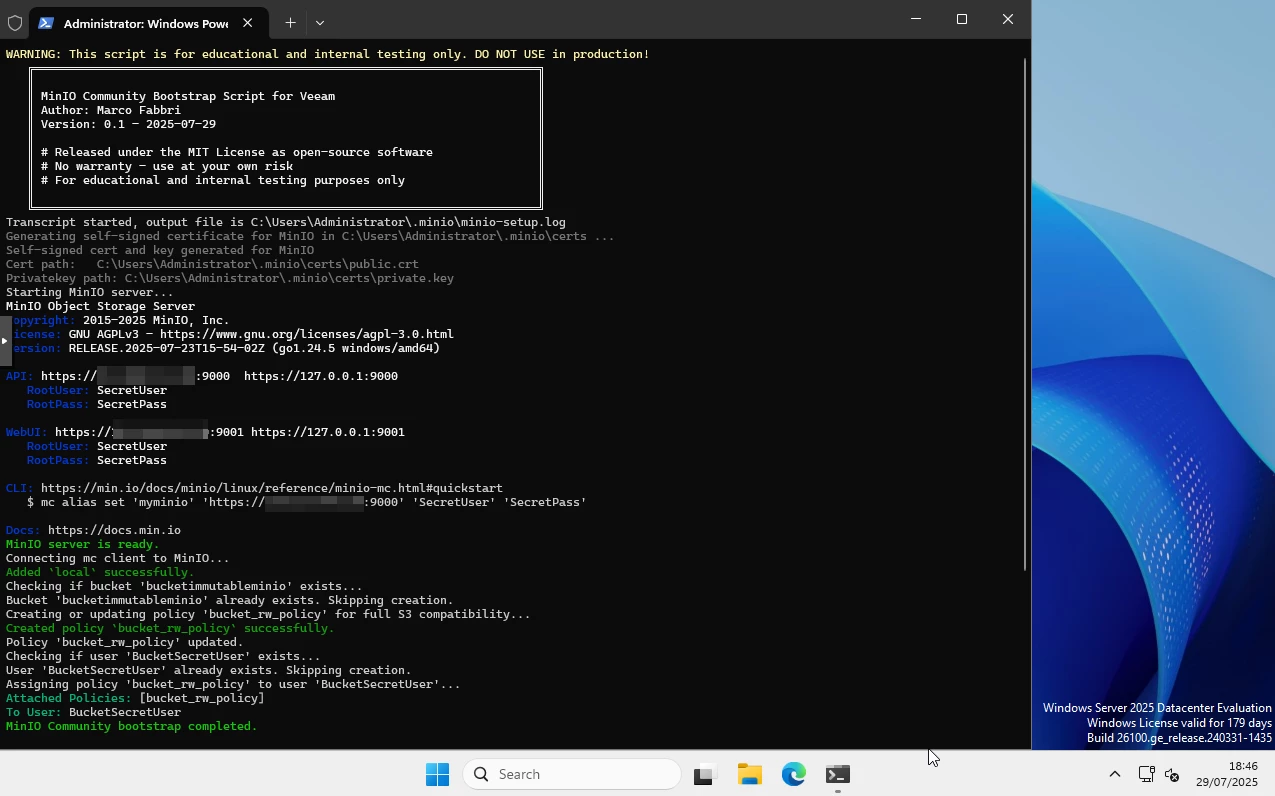The height and width of the screenshot is (796, 1275).
Task: Click the 'Privatekey path' private.key line
Action: click(230, 278)
